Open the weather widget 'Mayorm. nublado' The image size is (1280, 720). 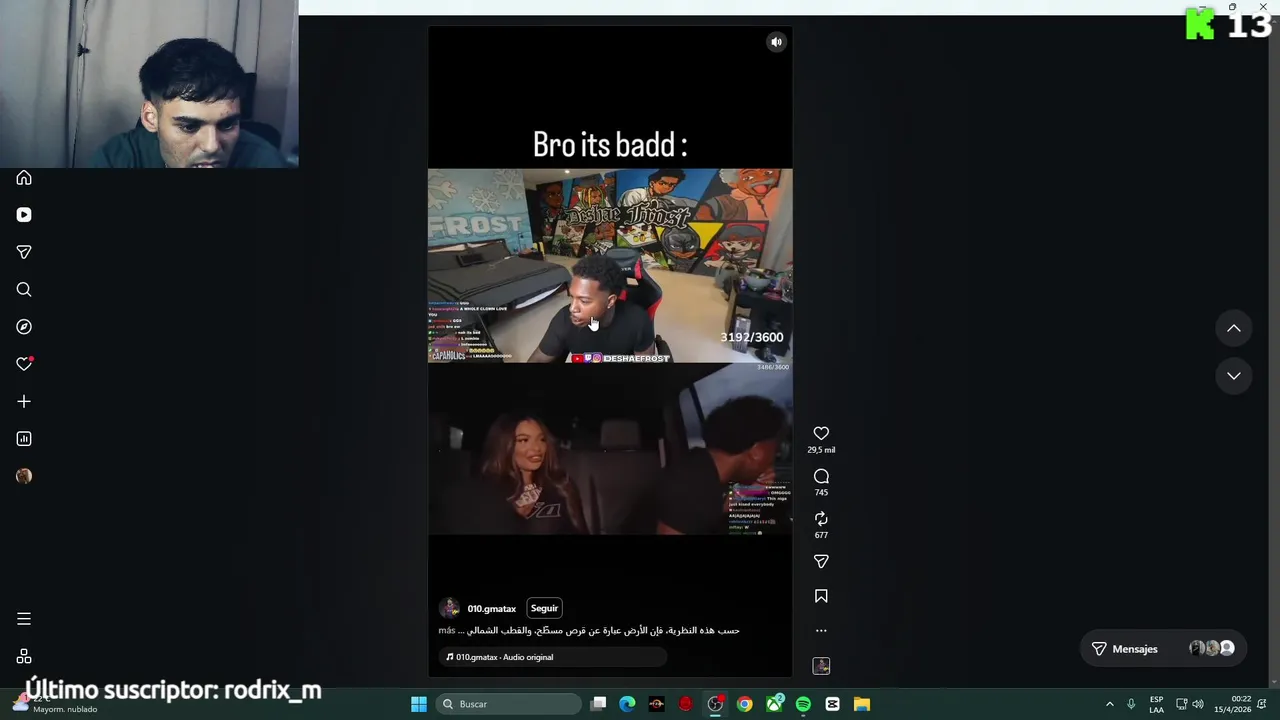click(55, 704)
